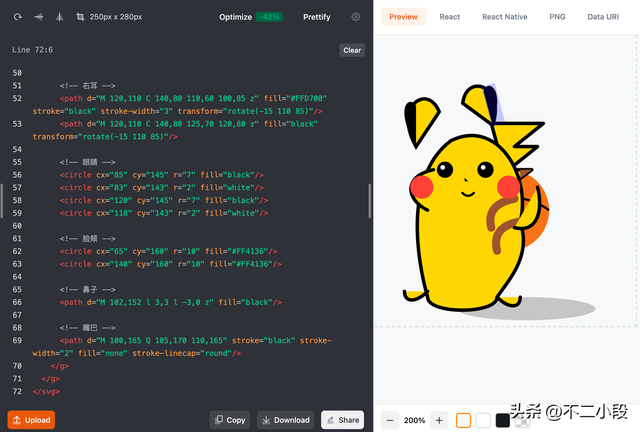Open the editor settings gear
Screen dimensions: 640x432
click(356, 17)
